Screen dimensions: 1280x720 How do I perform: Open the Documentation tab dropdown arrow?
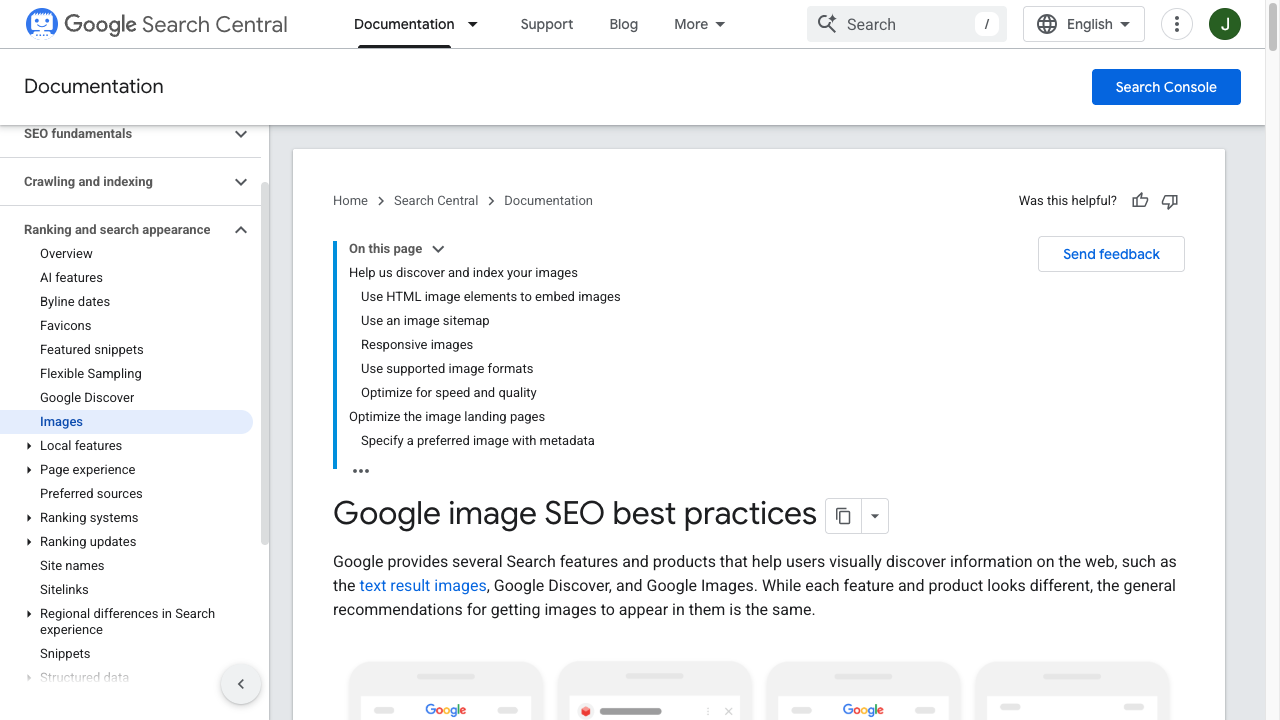[x=473, y=24]
